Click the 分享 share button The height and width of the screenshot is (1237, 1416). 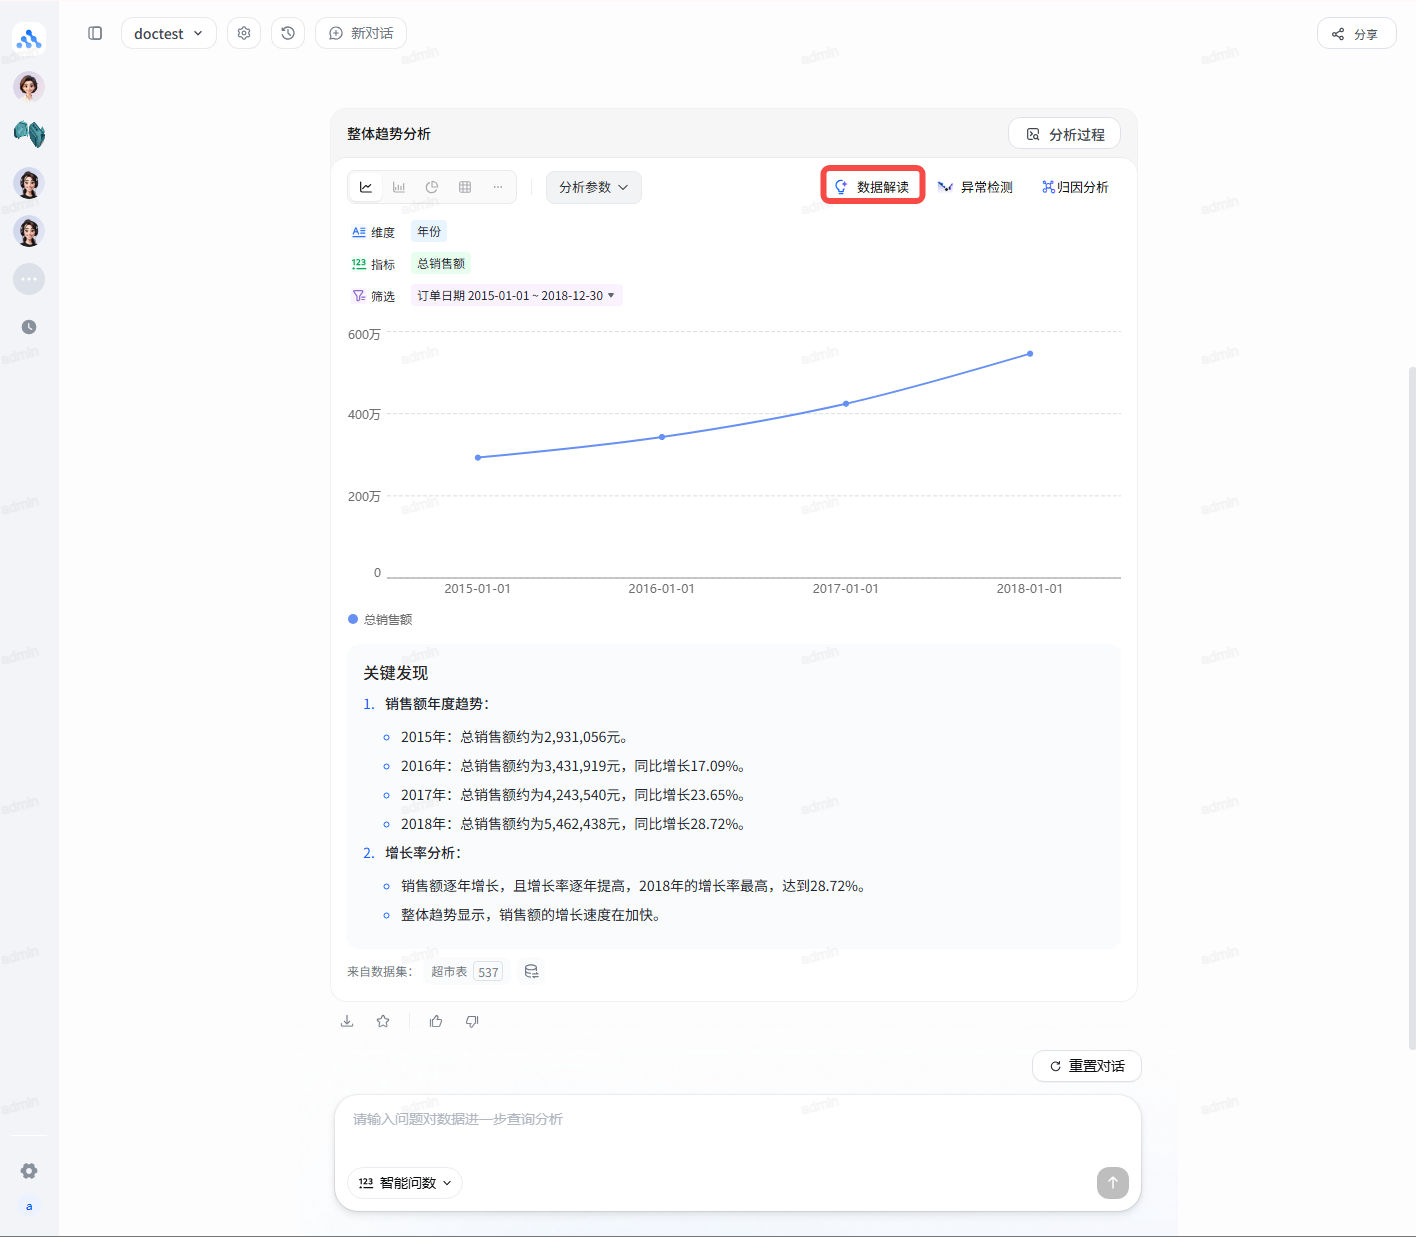click(x=1356, y=33)
